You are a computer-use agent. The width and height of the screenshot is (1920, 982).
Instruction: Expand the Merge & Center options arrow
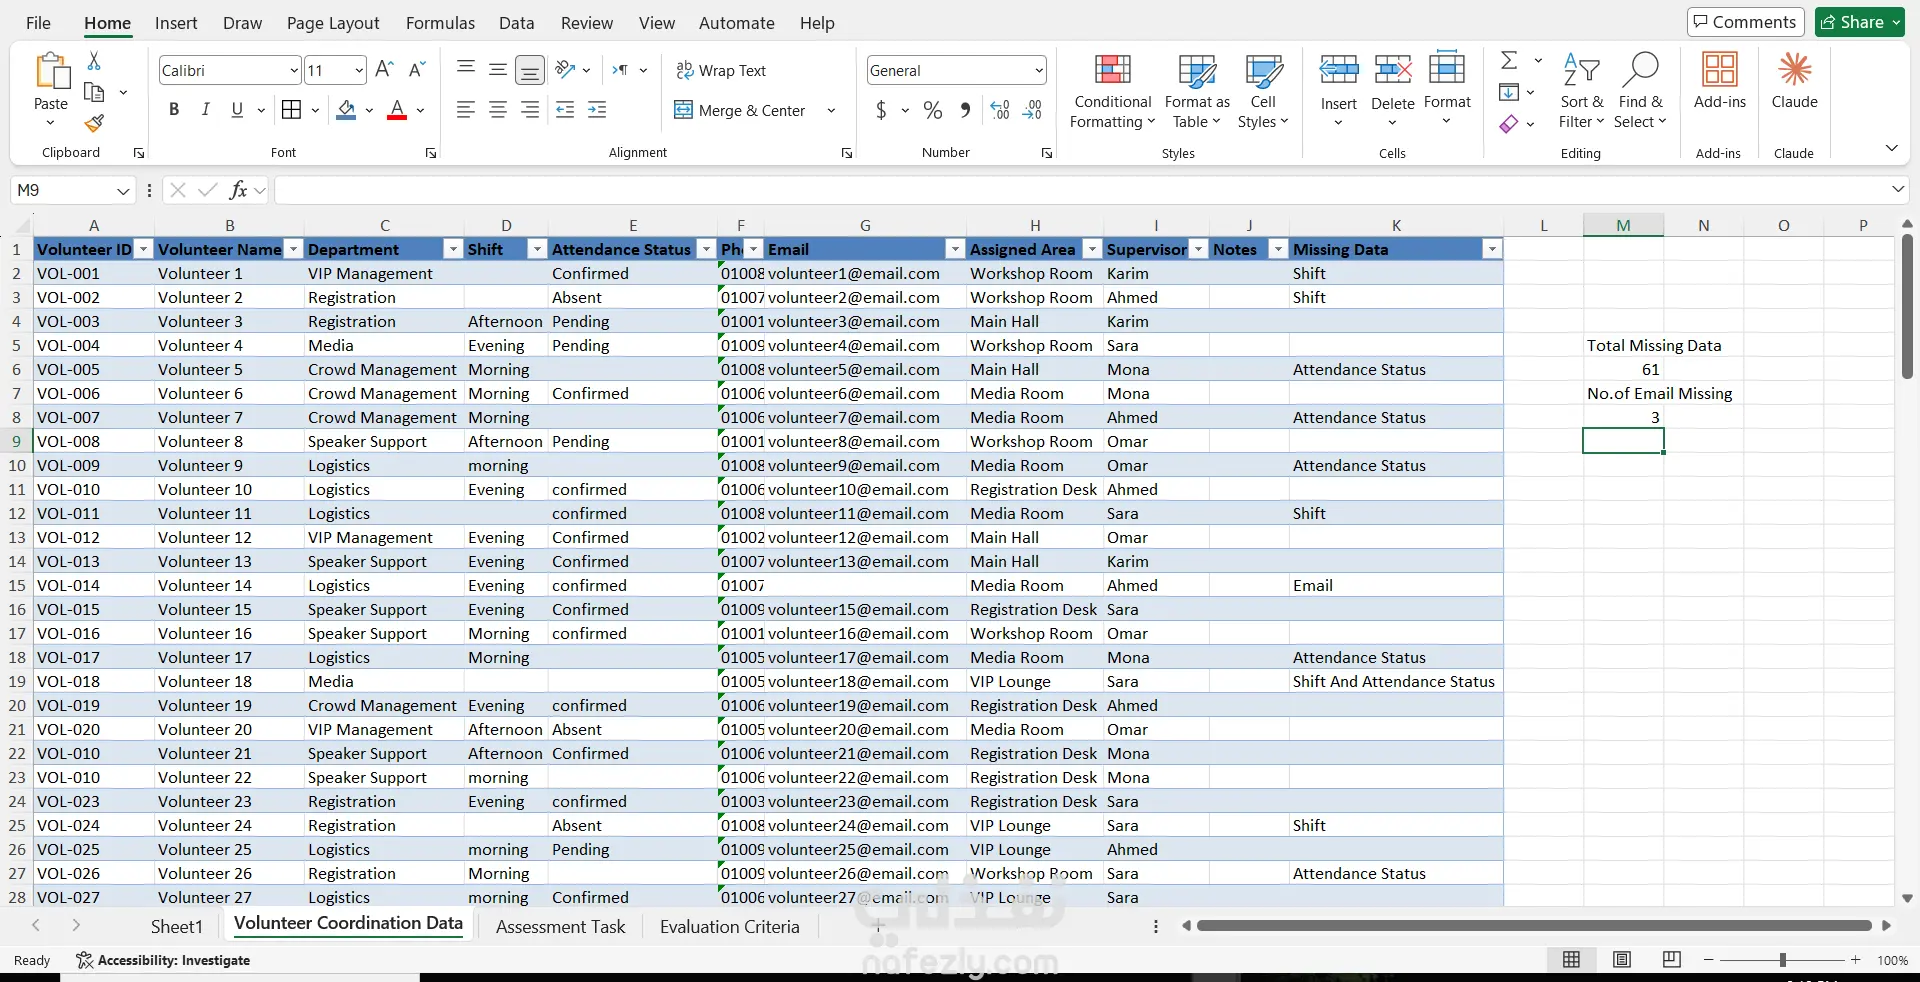point(831,110)
